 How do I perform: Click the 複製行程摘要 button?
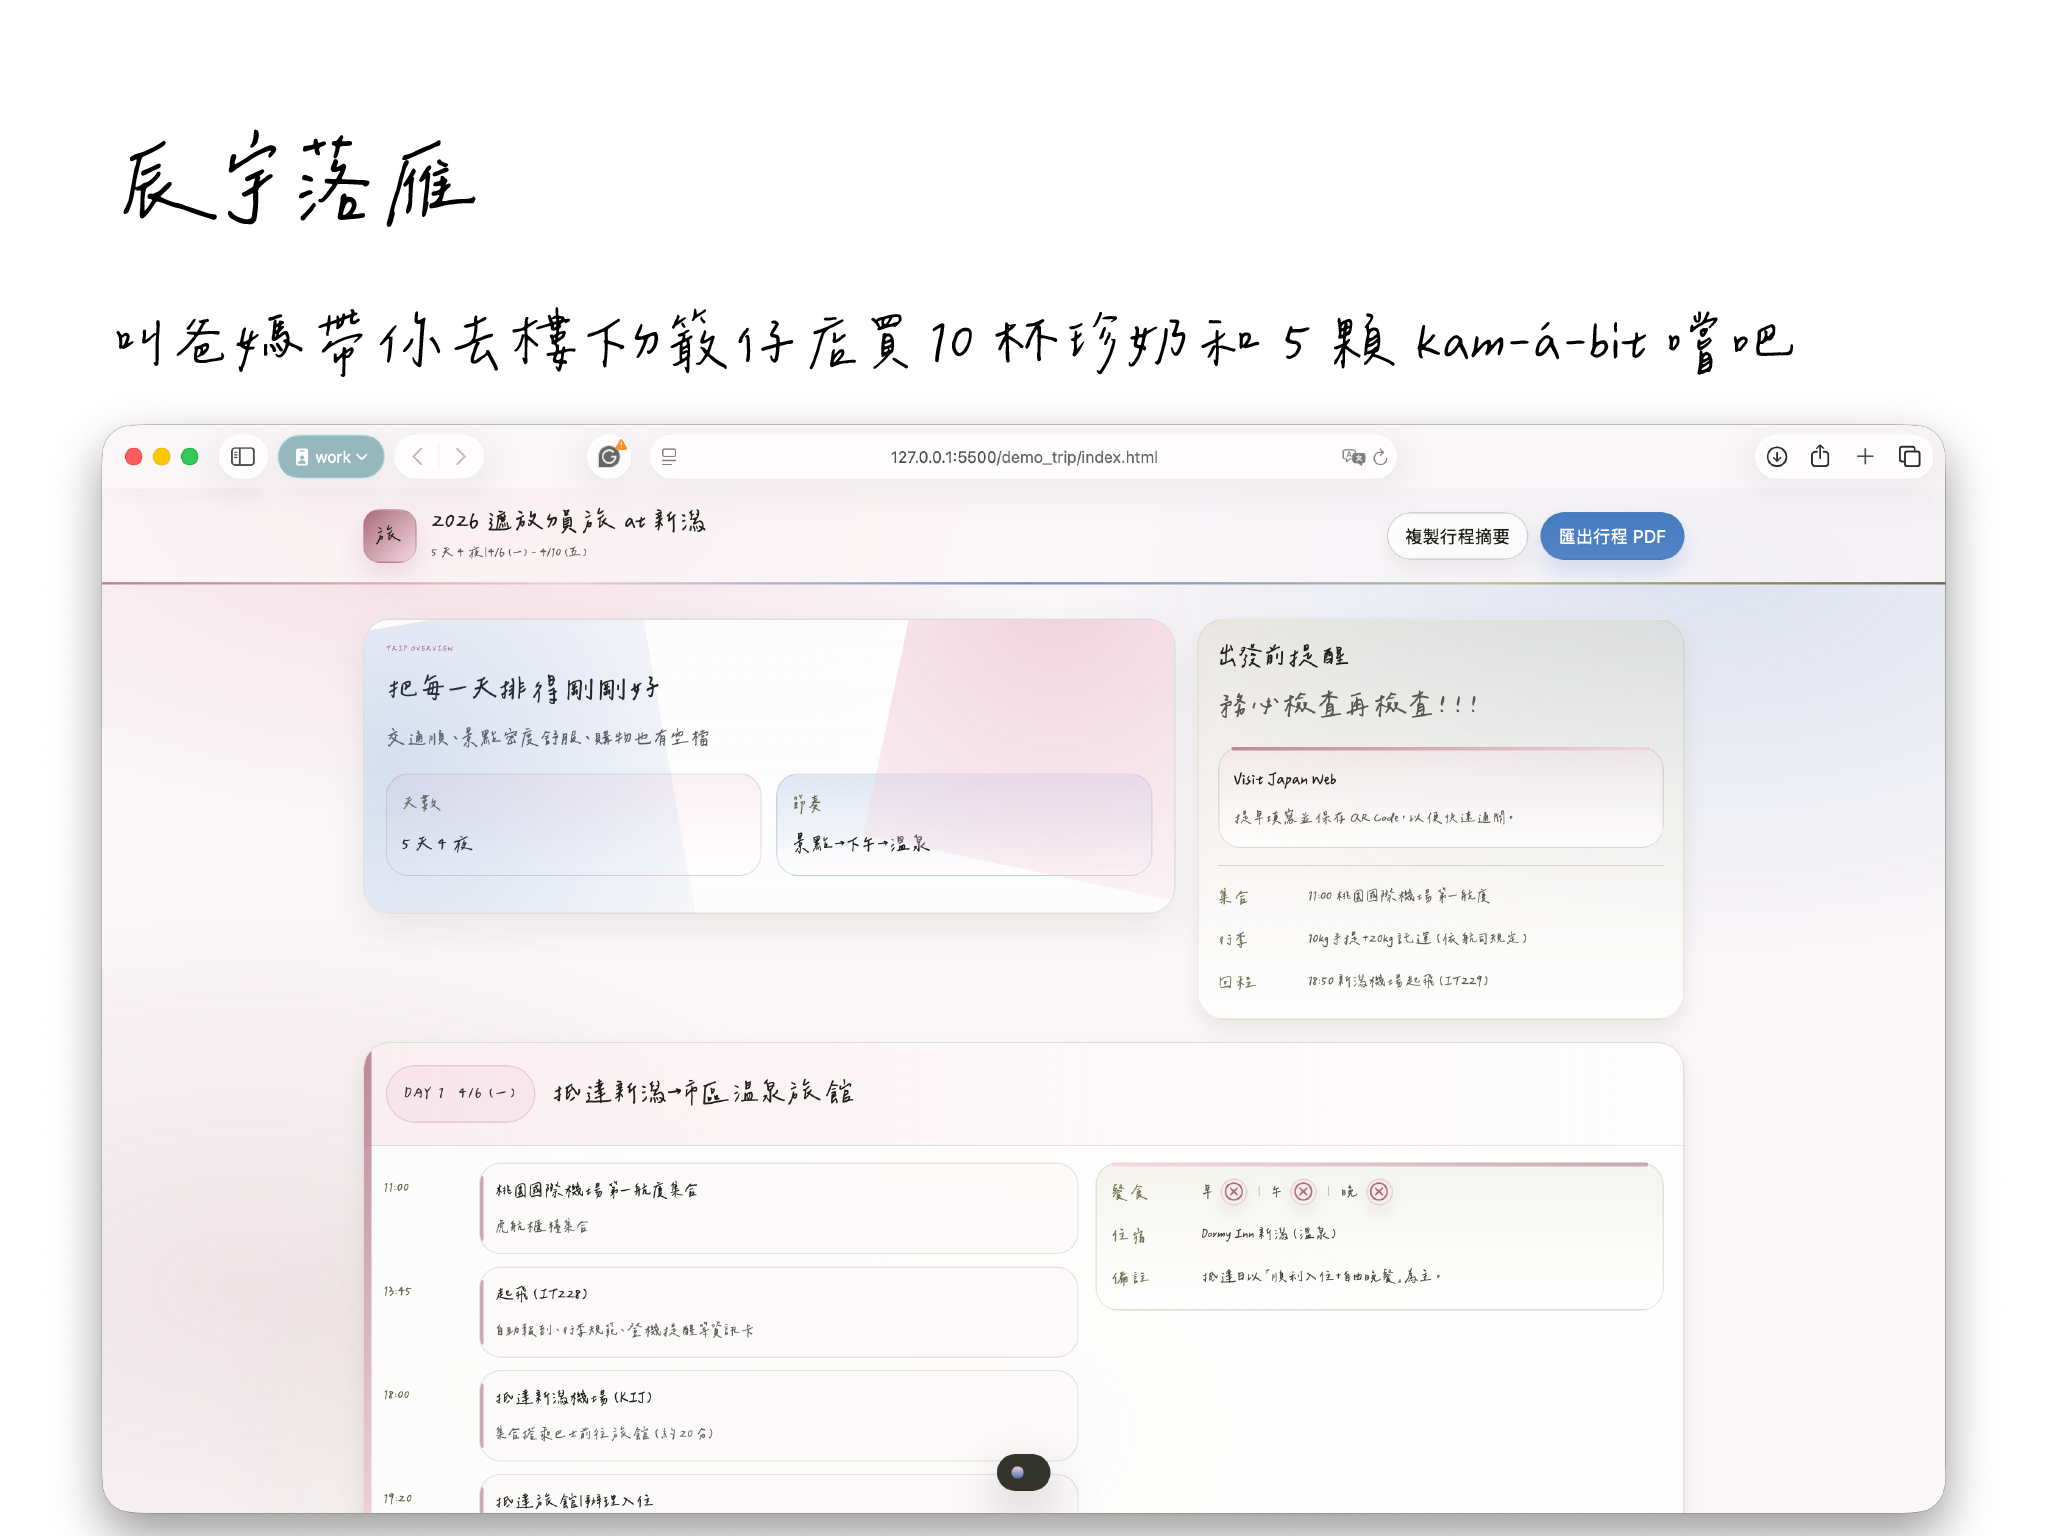(x=1457, y=536)
